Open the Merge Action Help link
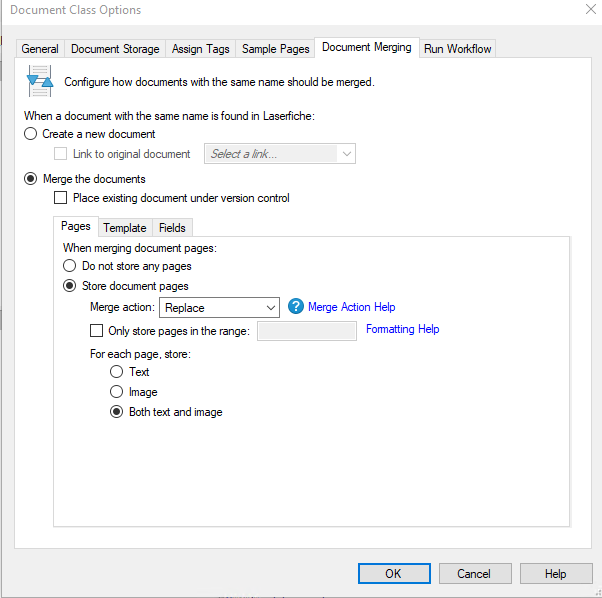 (352, 307)
